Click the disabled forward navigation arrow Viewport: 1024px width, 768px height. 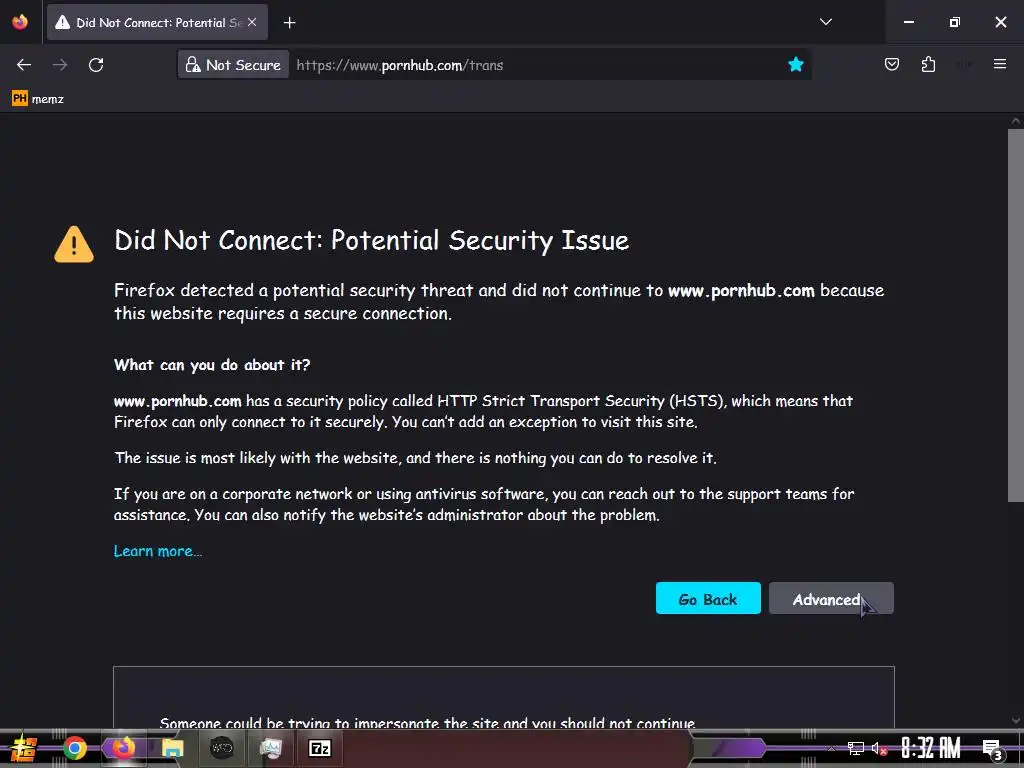[x=60, y=65]
